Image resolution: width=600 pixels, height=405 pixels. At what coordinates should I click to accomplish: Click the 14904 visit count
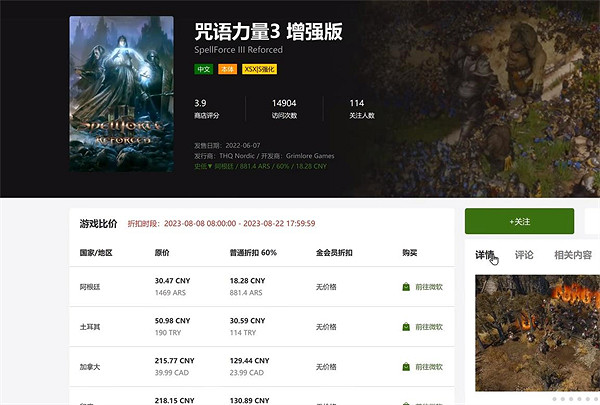pos(284,103)
